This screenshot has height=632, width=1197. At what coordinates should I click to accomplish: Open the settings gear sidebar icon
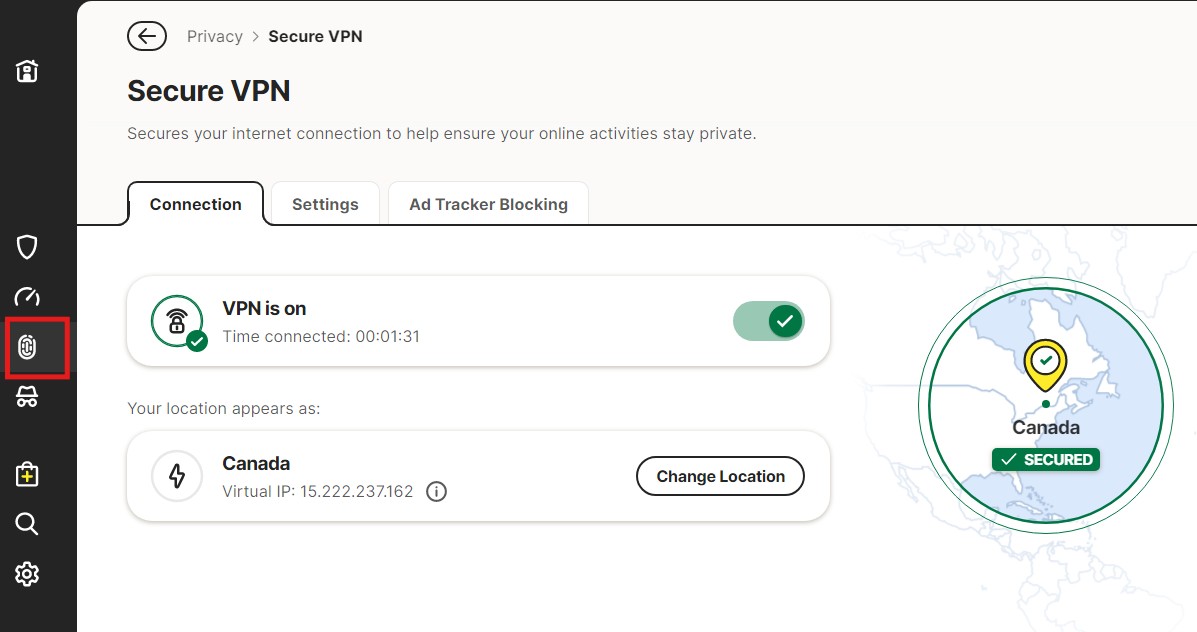point(27,574)
